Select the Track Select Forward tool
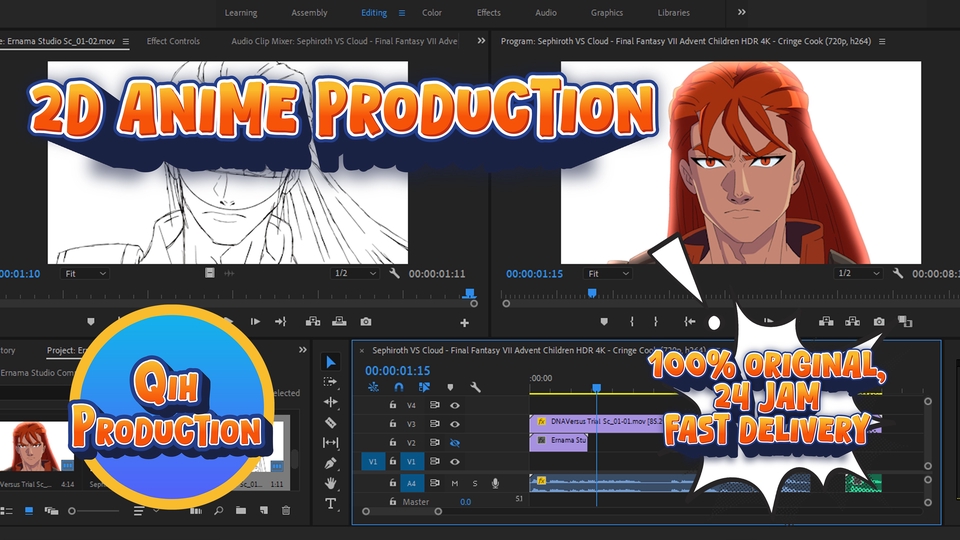960x540 pixels. 331,382
